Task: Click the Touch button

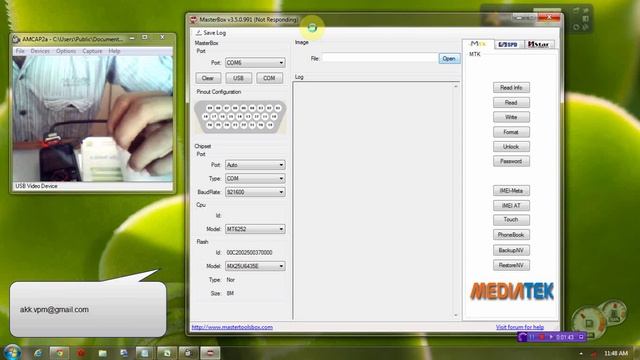Action: [x=511, y=220]
